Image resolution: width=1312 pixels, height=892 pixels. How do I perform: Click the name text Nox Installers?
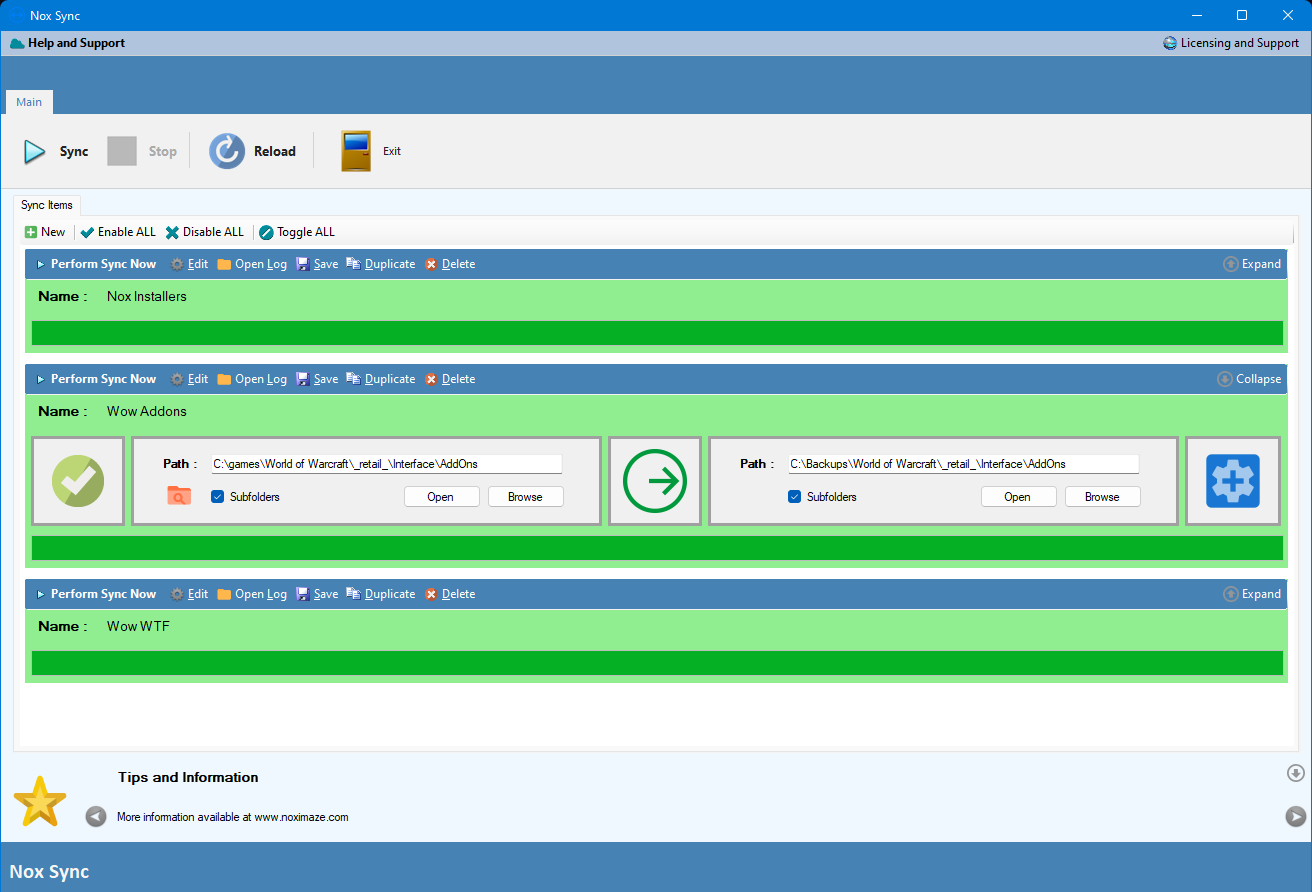[x=147, y=296]
